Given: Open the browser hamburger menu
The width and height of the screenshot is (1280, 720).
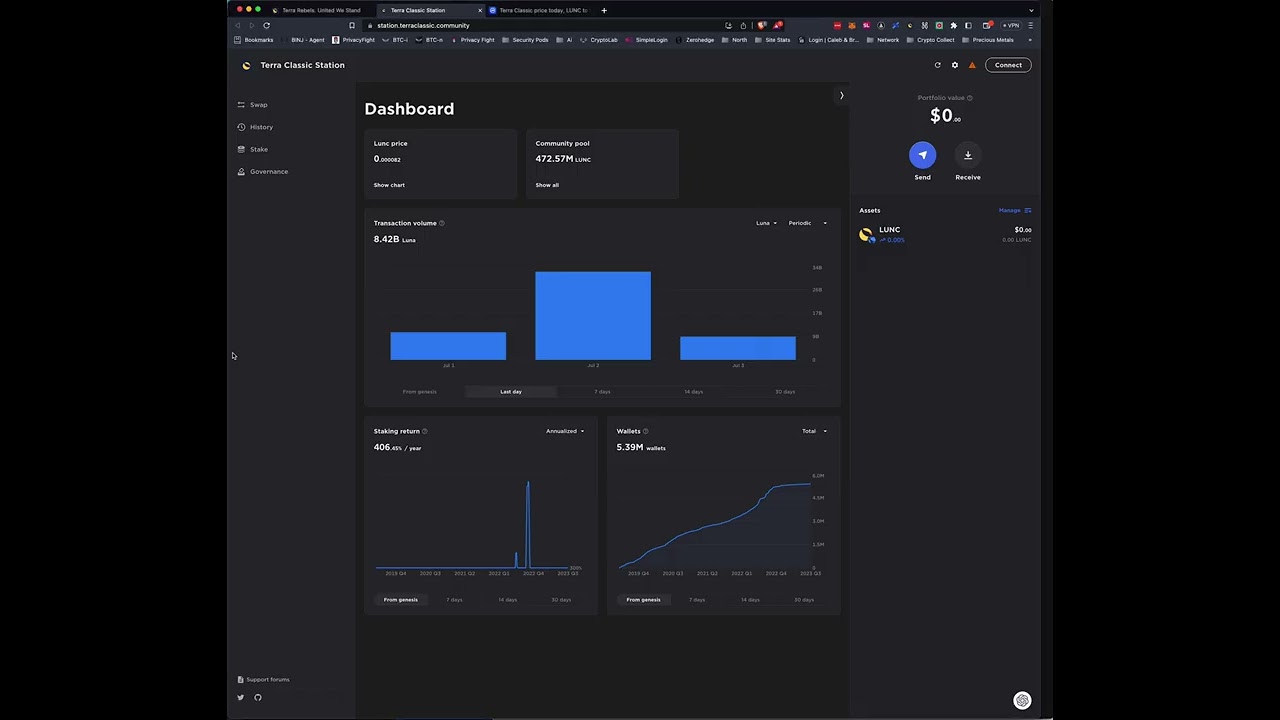Looking at the screenshot, I should [1031, 25].
